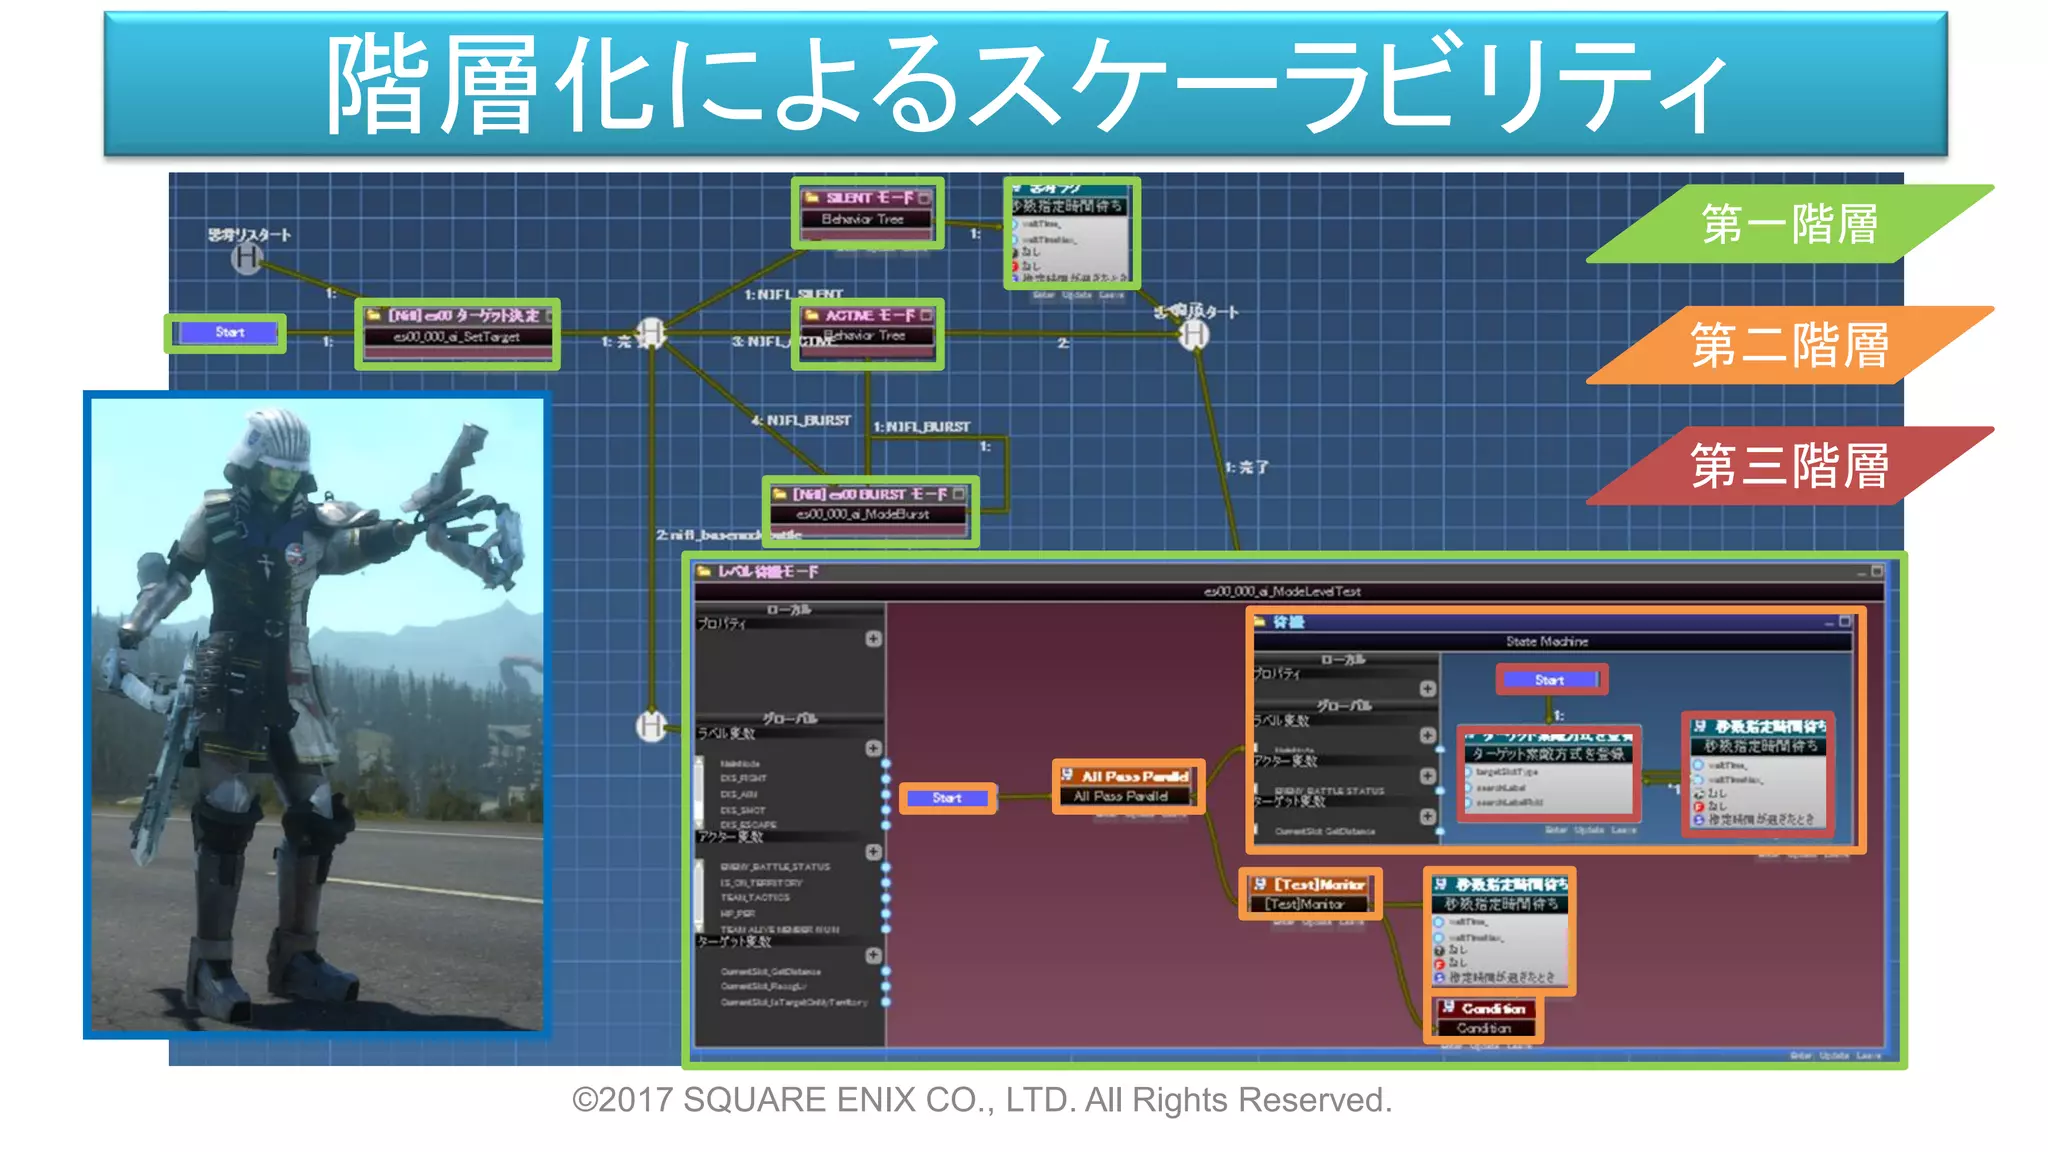Image resolution: width=2048 pixels, height=1152 pixels.
Task: Select the 第三階層 red label
Action: 1789,466
